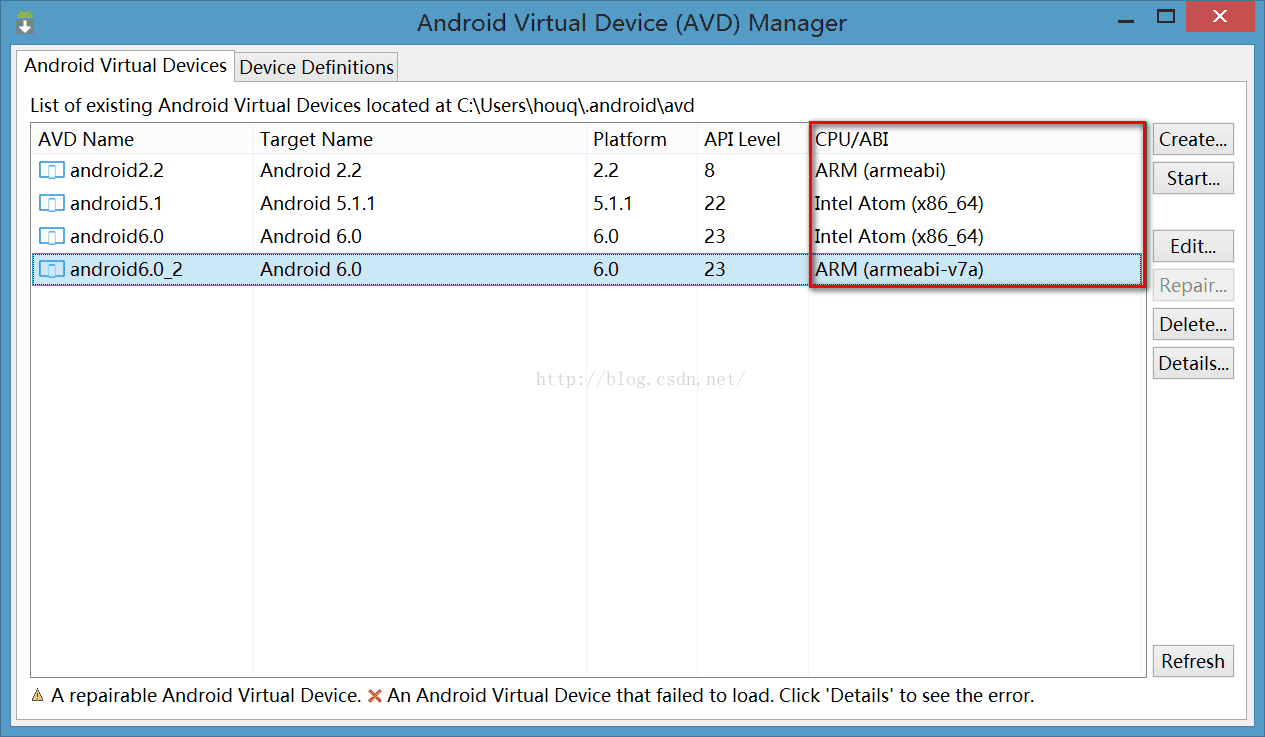Click the android5.1 device icon
This screenshot has height=737, width=1265.
pyautogui.click(x=51, y=204)
